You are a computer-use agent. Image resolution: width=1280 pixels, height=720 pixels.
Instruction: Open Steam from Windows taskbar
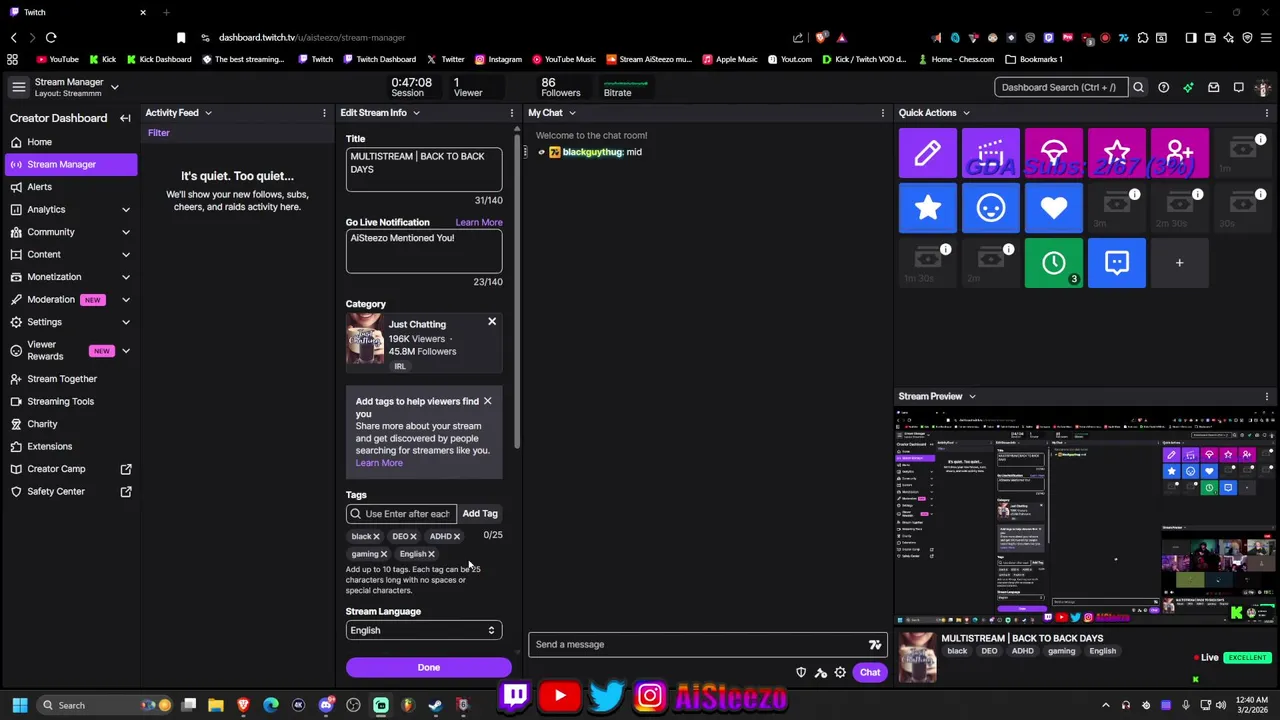[435, 705]
